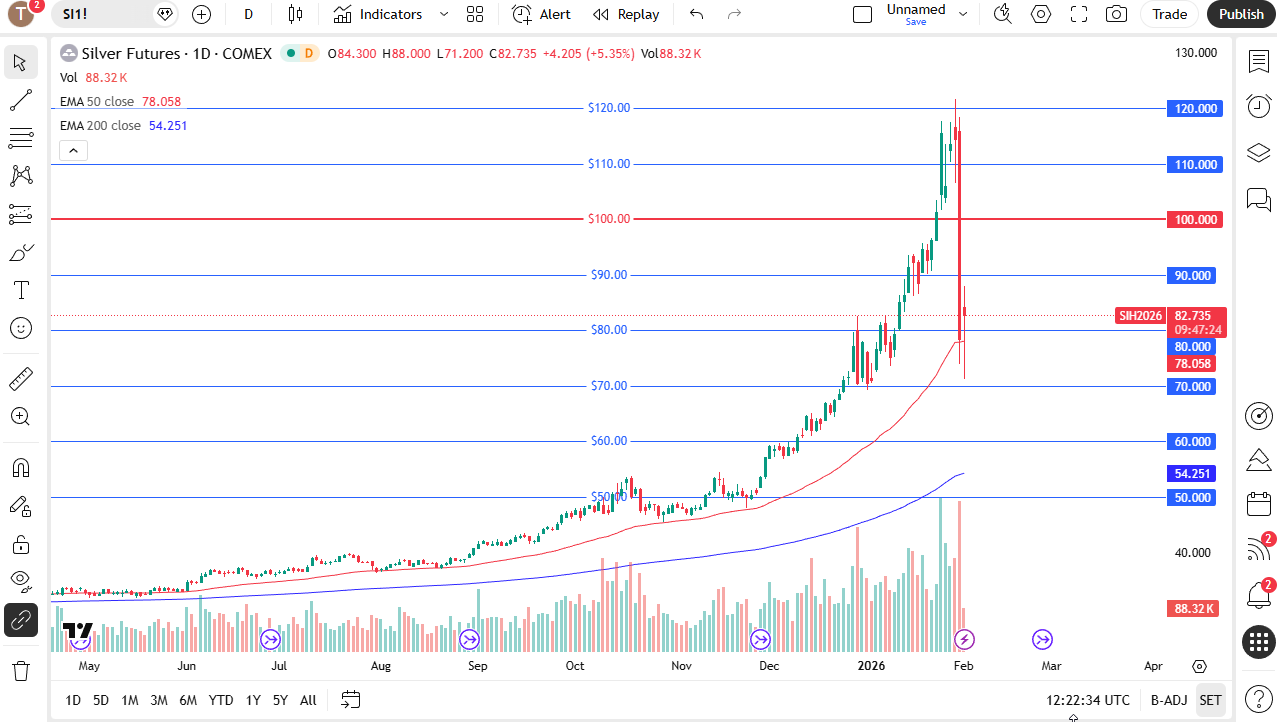
Task: Toggle stay in drawing mode
Action: (20, 506)
